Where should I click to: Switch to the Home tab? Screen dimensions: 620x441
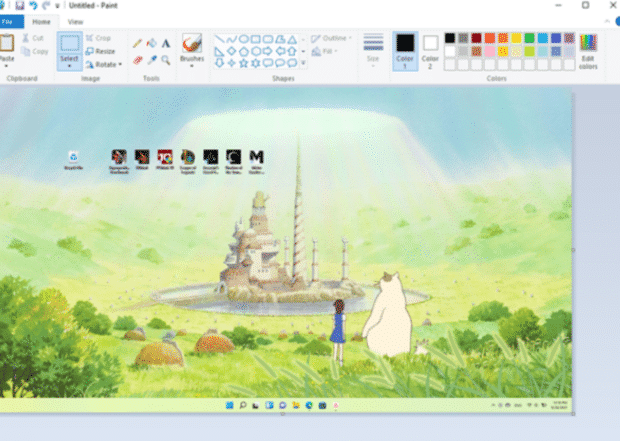[41, 22]
